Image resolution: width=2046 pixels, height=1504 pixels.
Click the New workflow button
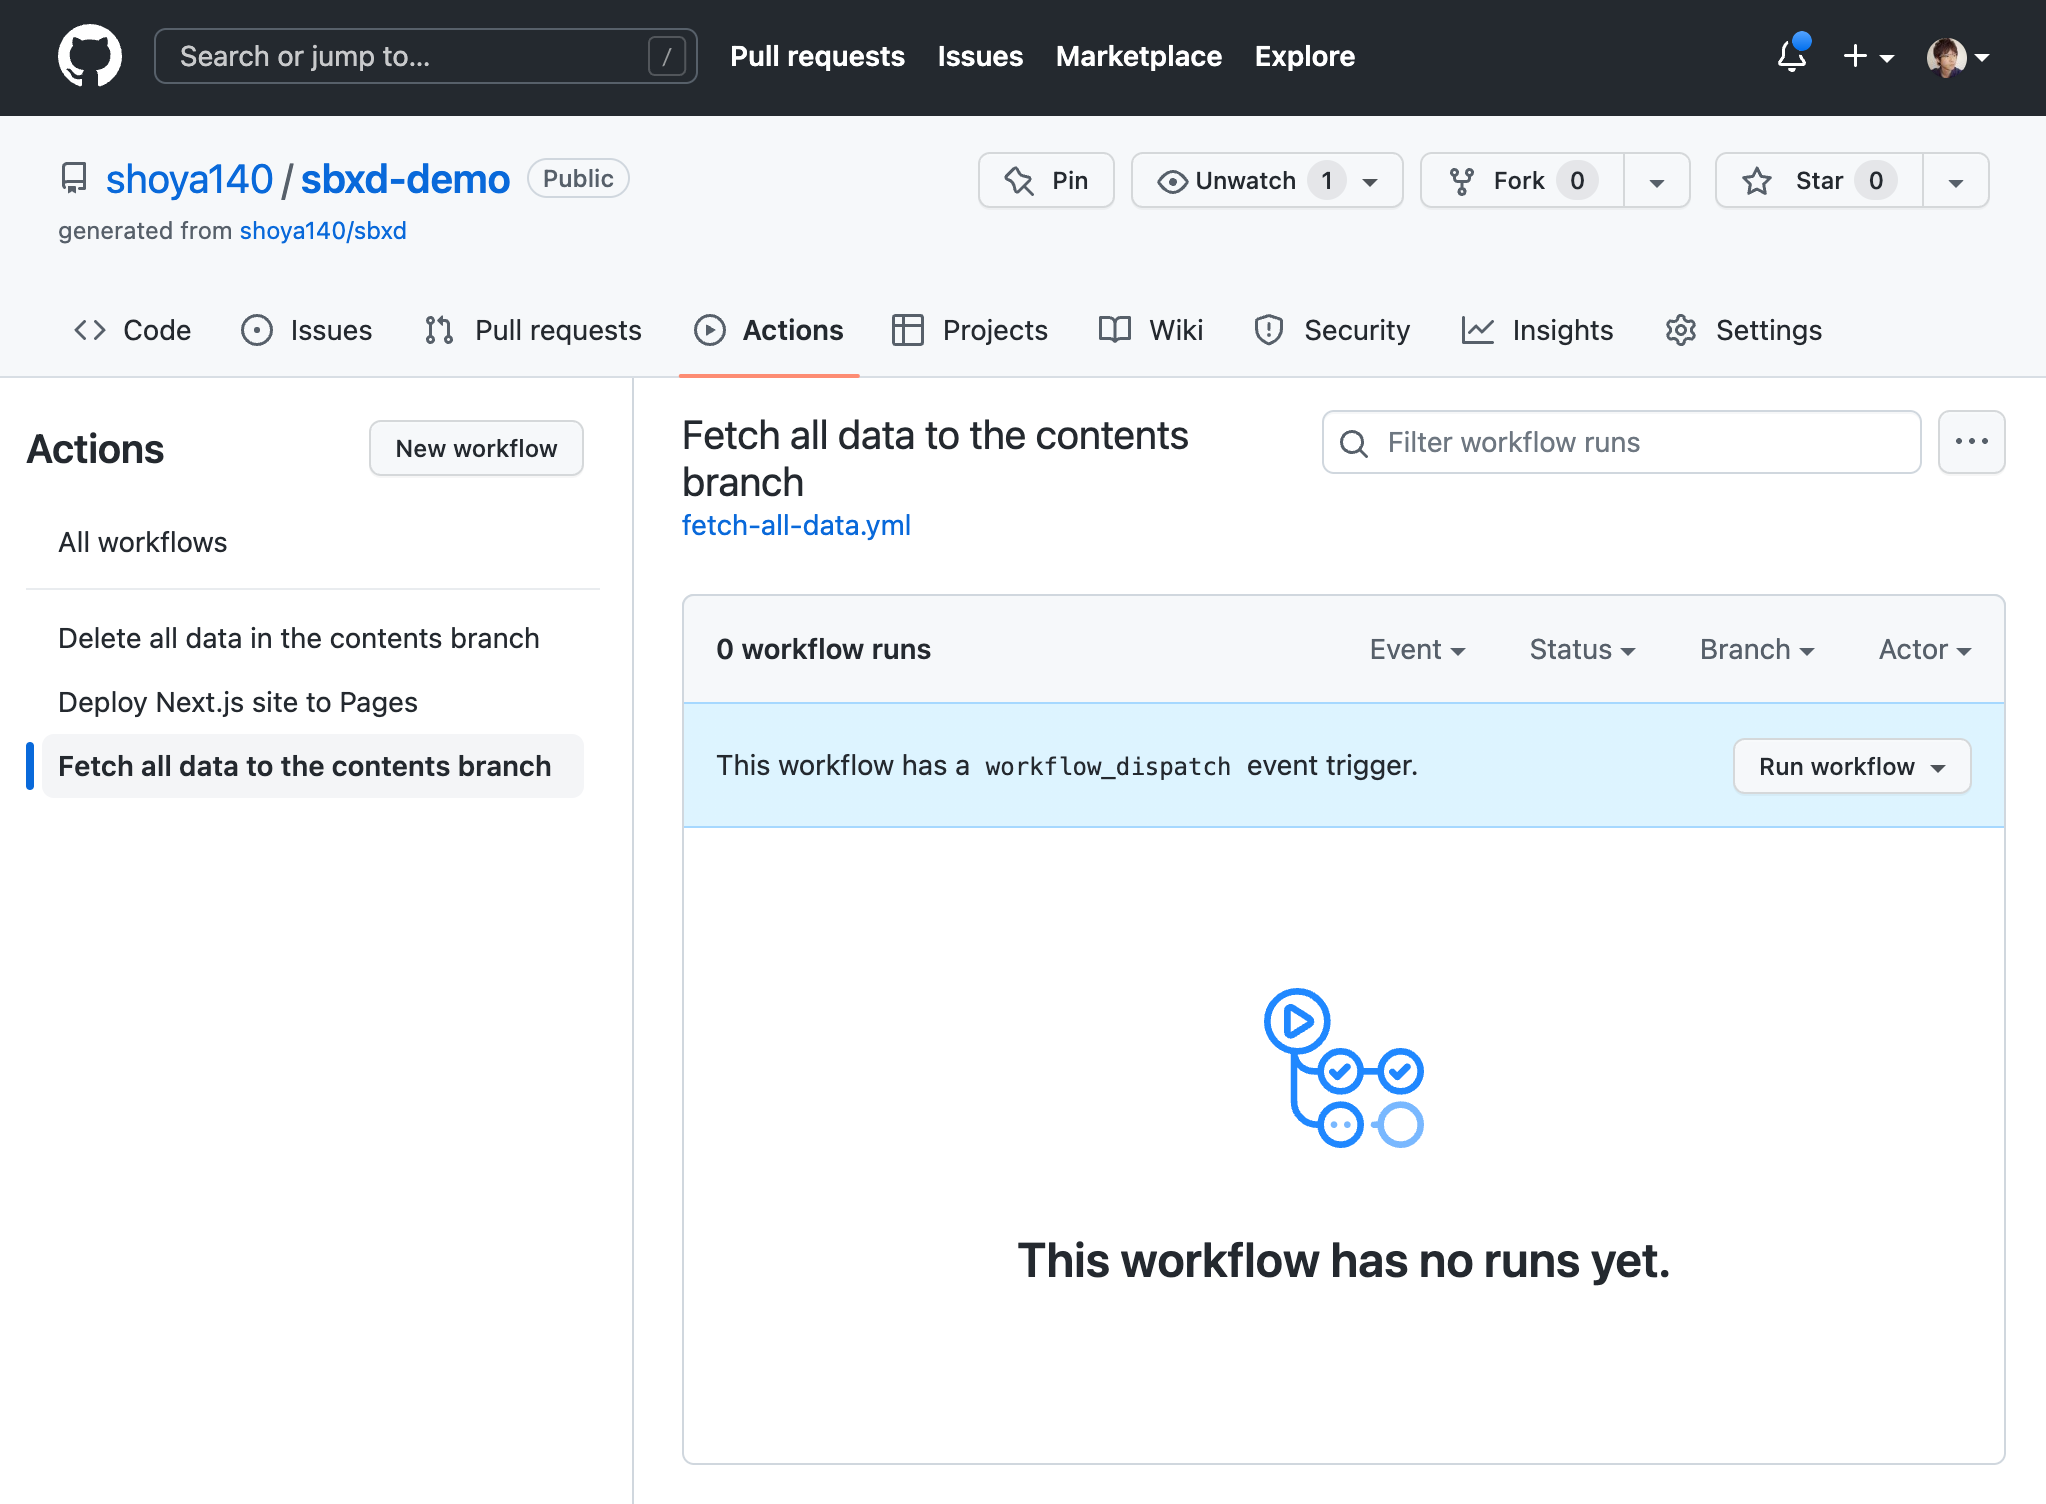[x=476, y=448]
